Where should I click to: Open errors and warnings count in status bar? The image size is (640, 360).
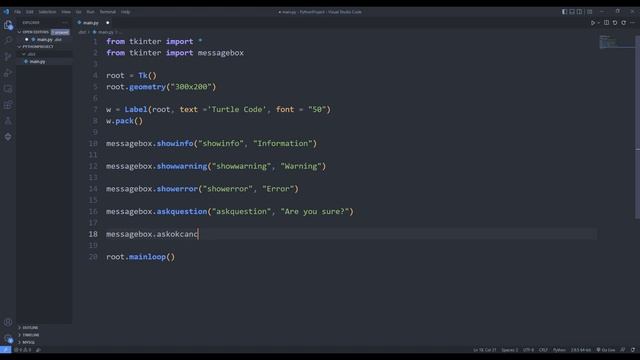tap(23, 350)
